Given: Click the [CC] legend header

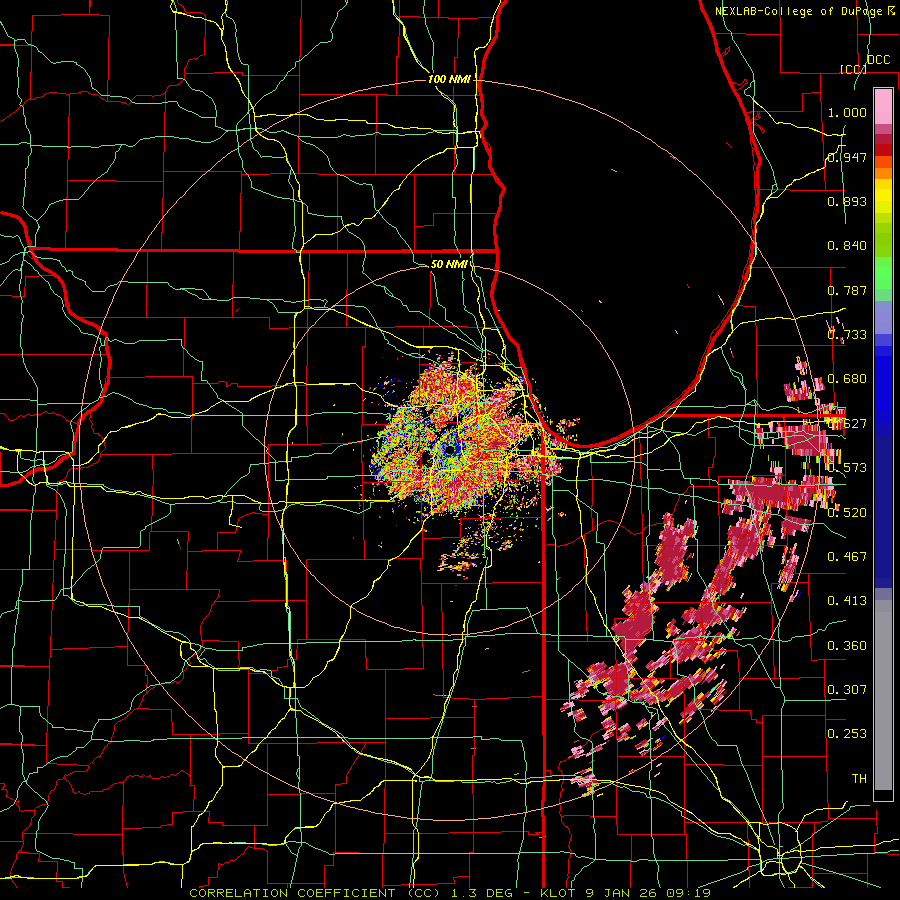Looking at the screenshot, I should click(x=854, y=69).
